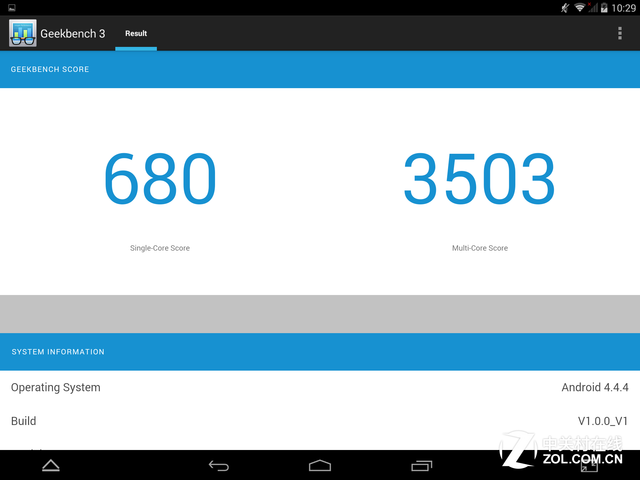Open the recent apps switcher
The width and height of the screenshot is (640, 480).
[421, 466]
